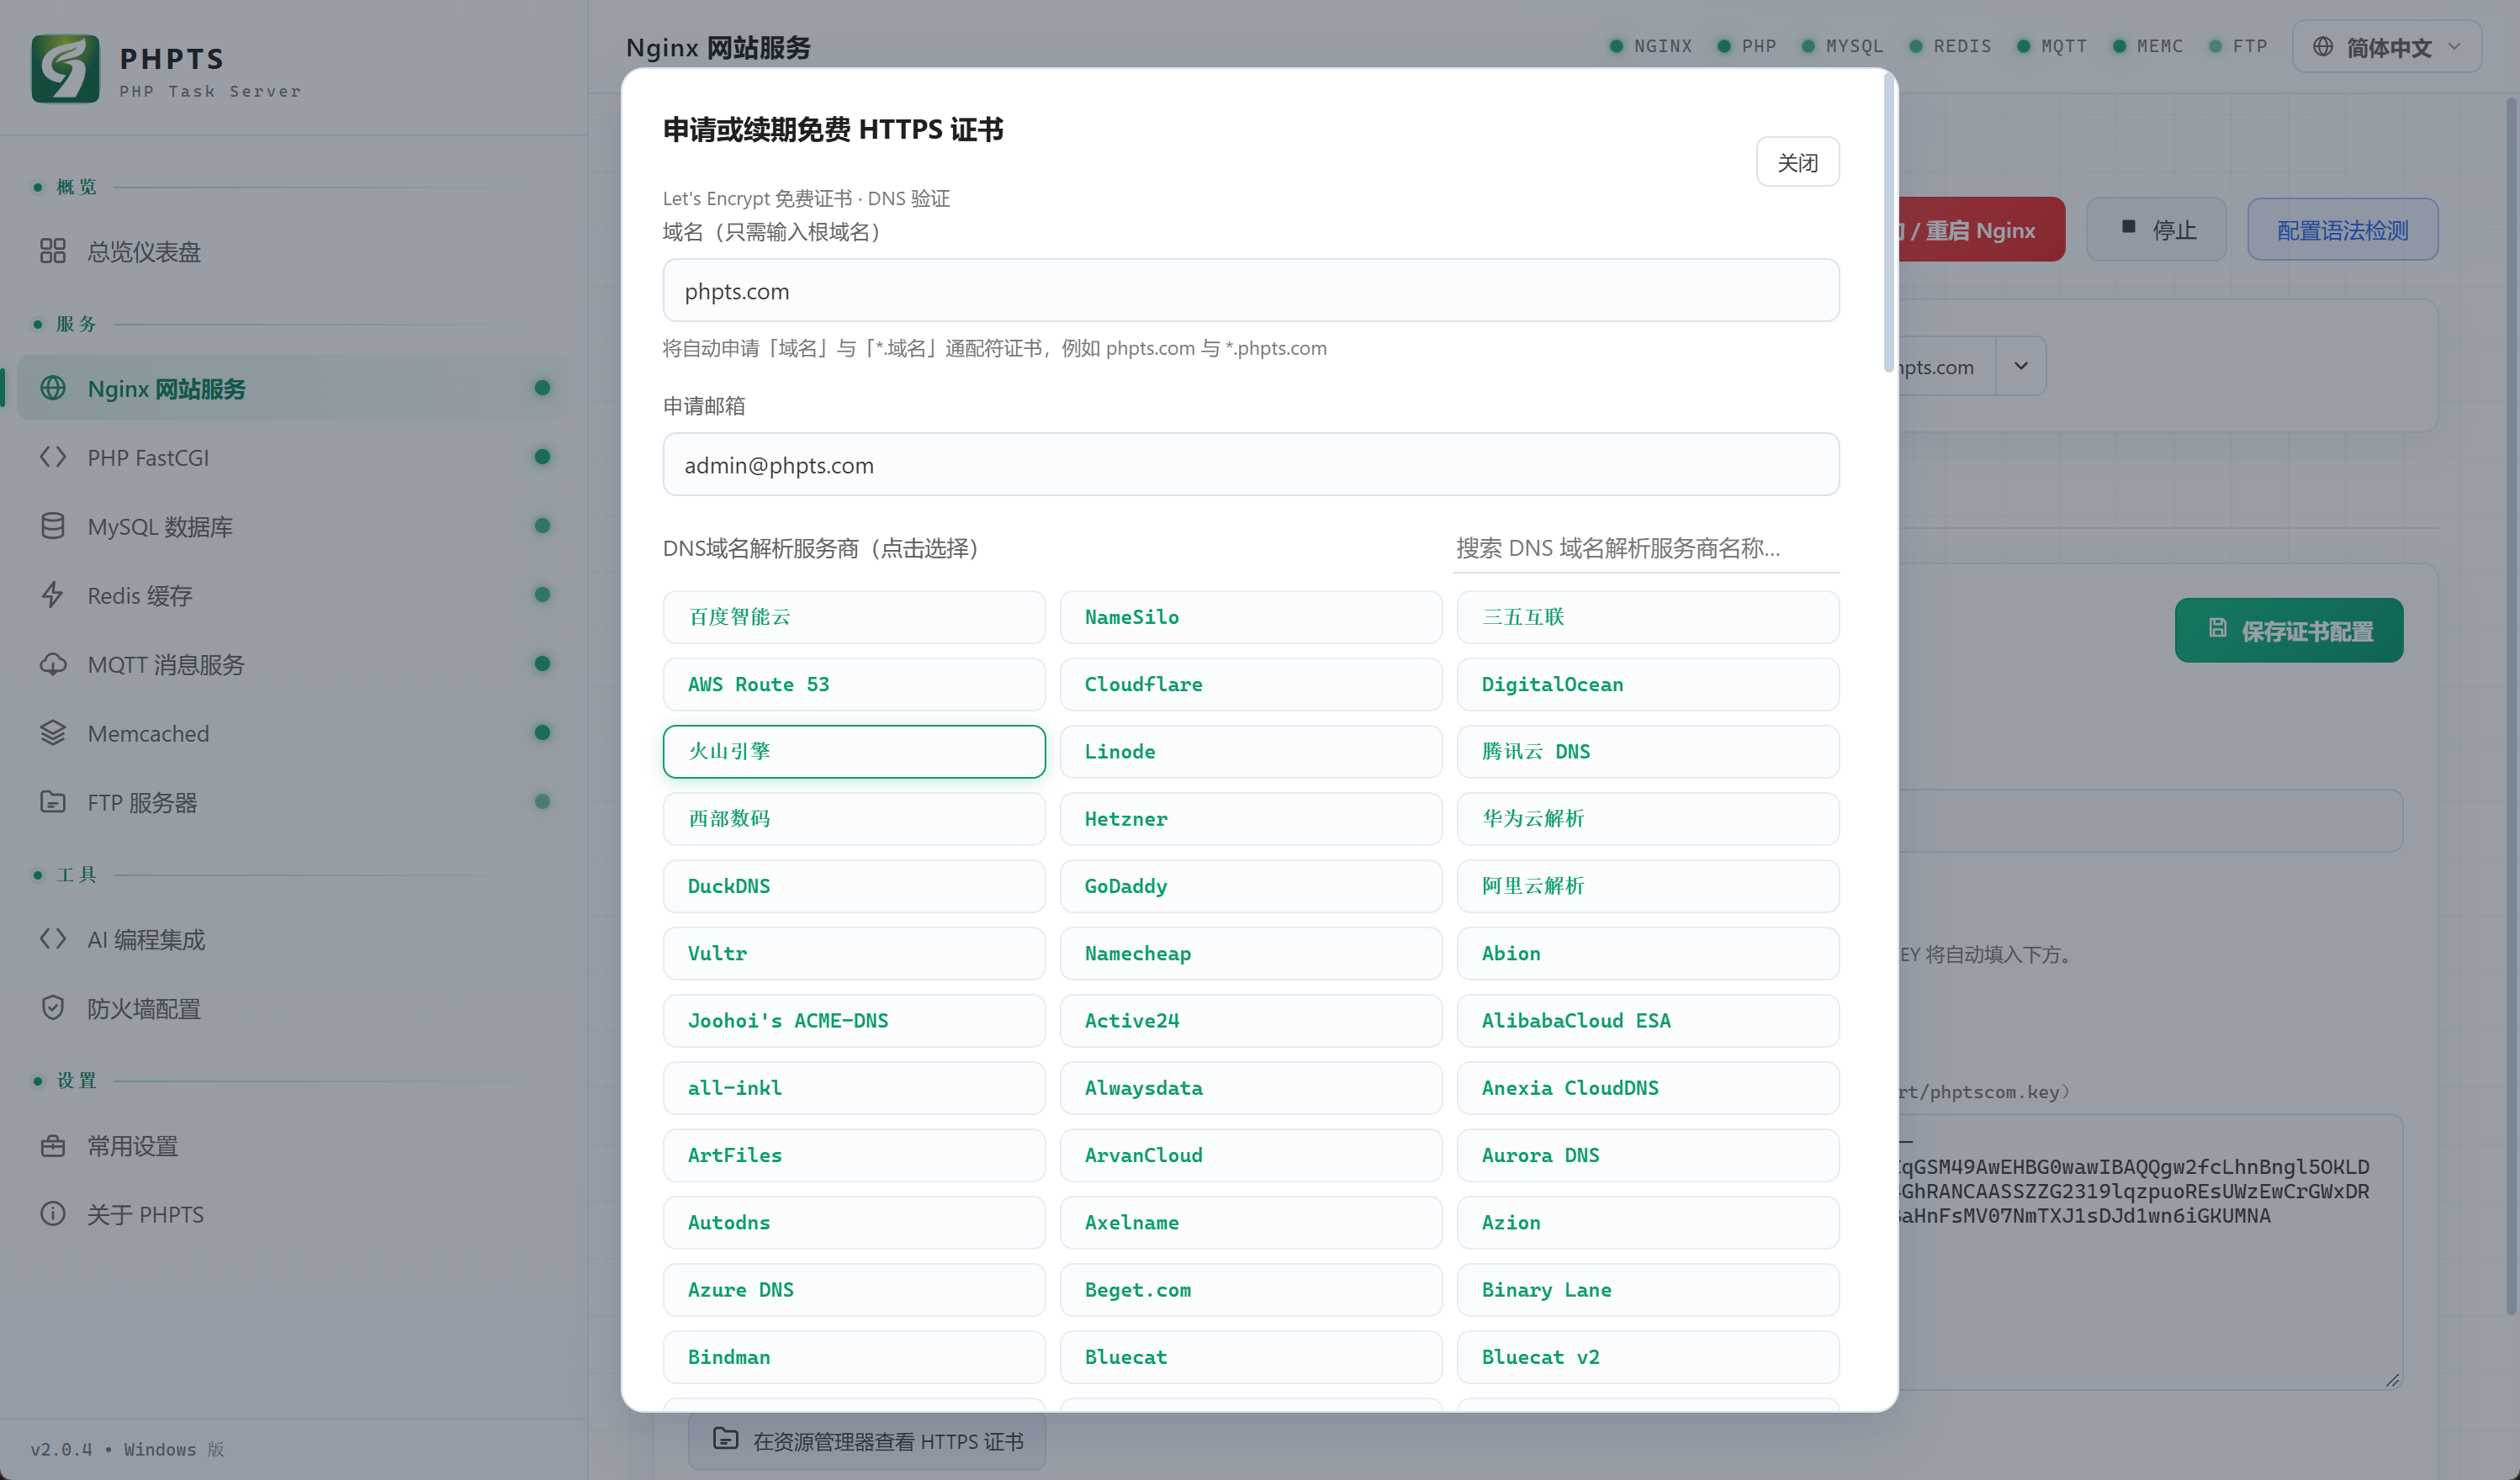Click the Nginx globe icon in sidebar
The width and height of the screenshot is (2520, 1480).
tap(53, 388)
